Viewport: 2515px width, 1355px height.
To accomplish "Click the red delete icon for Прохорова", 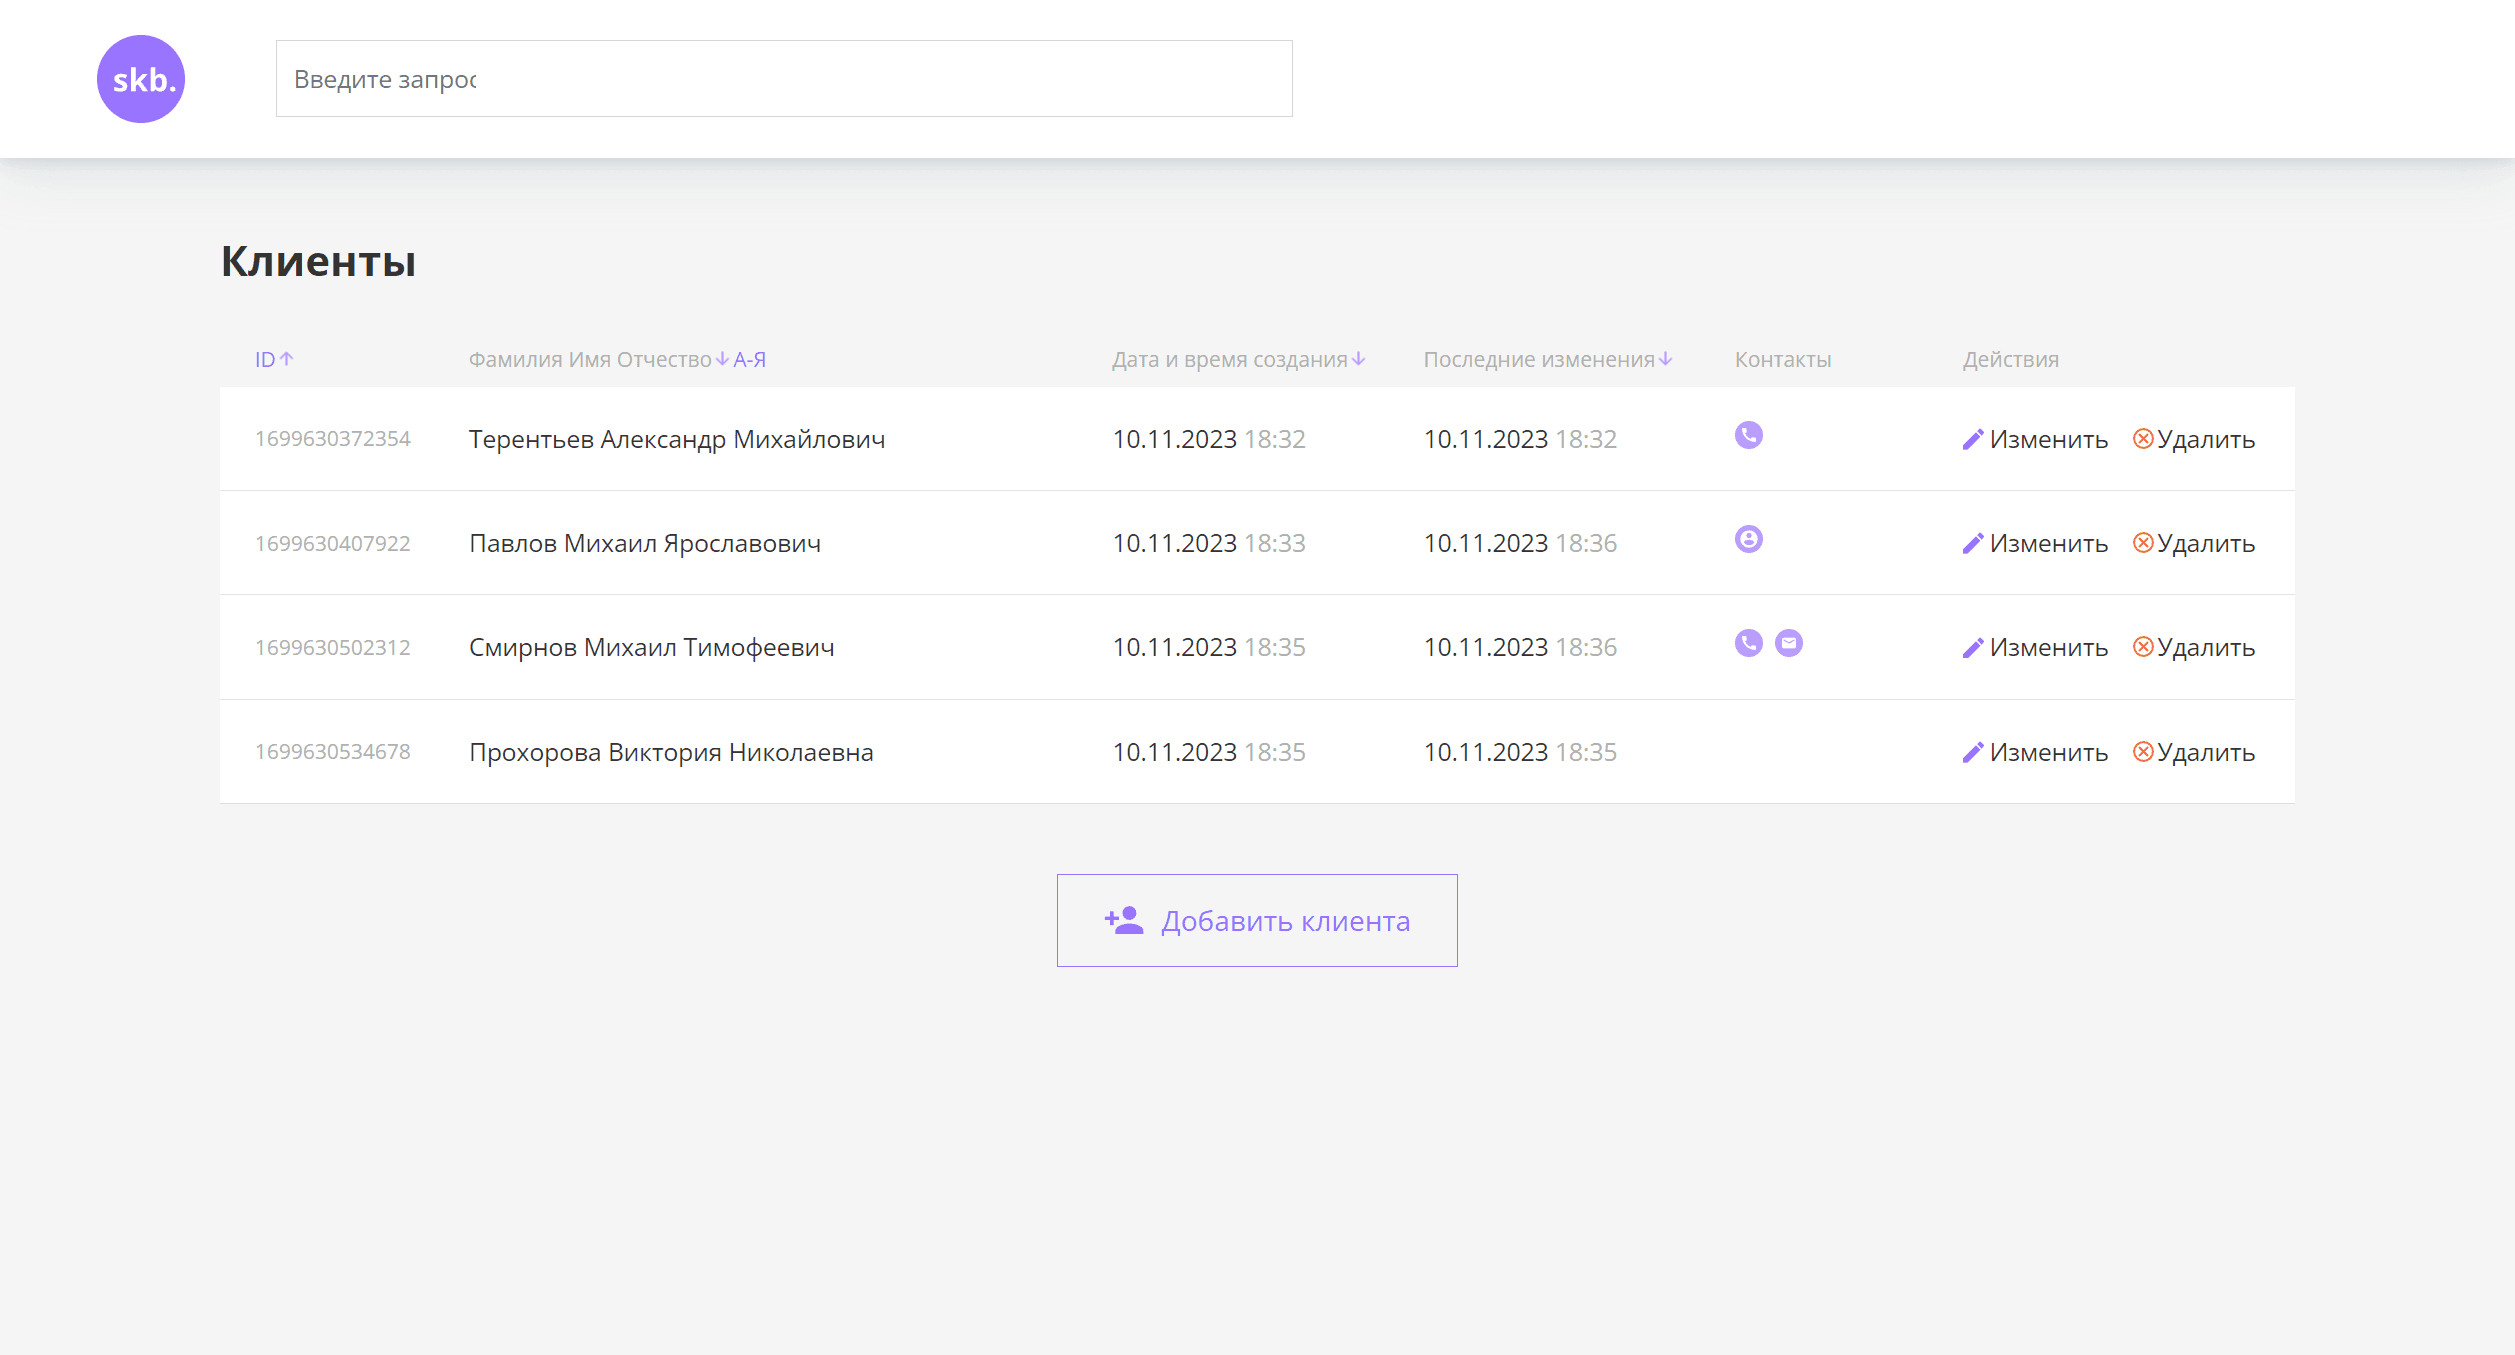I will 2142,752.
